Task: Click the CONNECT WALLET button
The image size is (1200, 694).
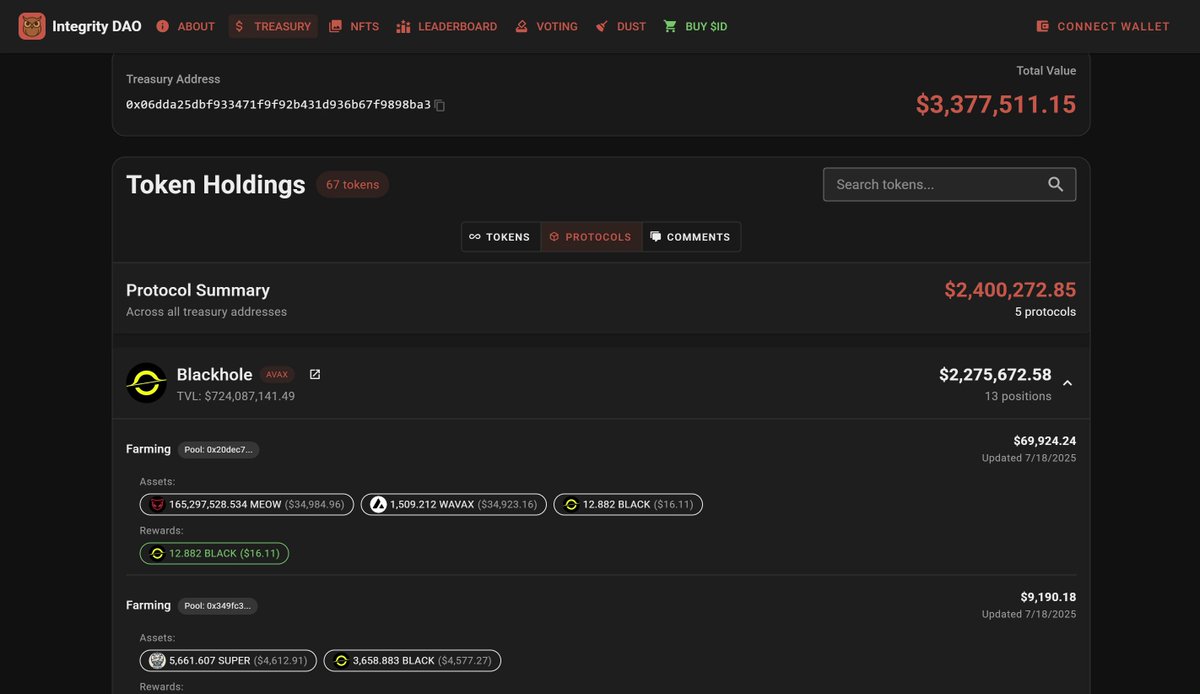Action: (1103, 26)
